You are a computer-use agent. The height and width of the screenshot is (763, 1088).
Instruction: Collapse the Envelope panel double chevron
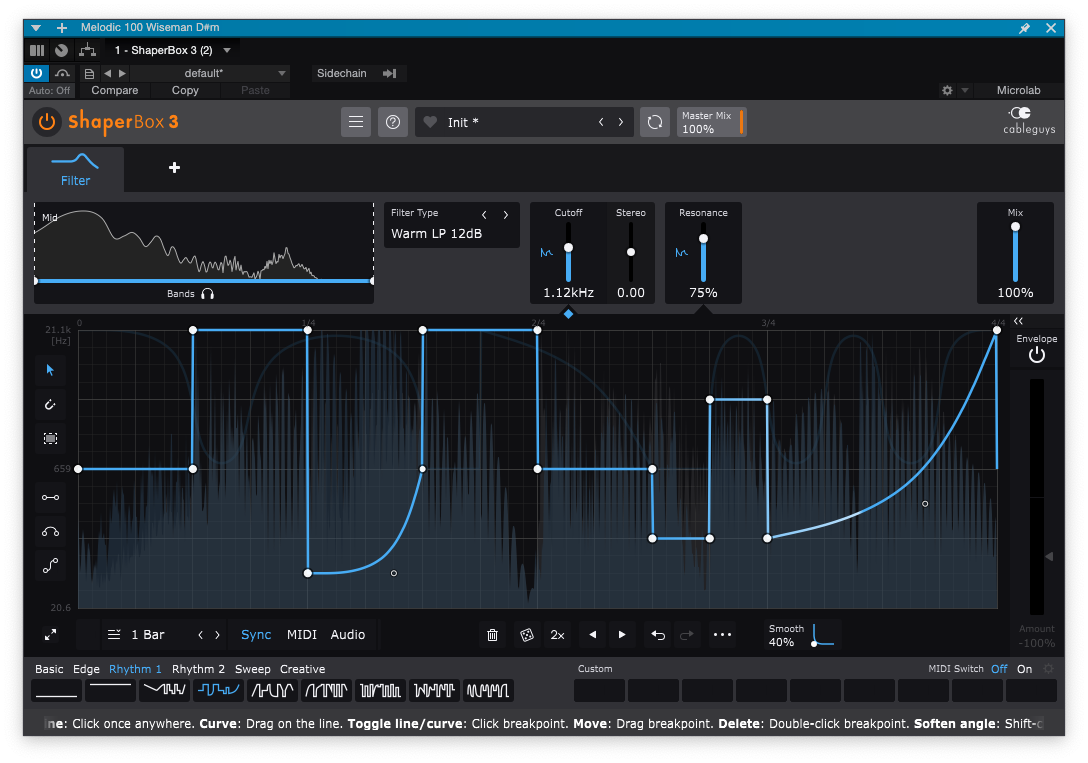pos(1018,321)
